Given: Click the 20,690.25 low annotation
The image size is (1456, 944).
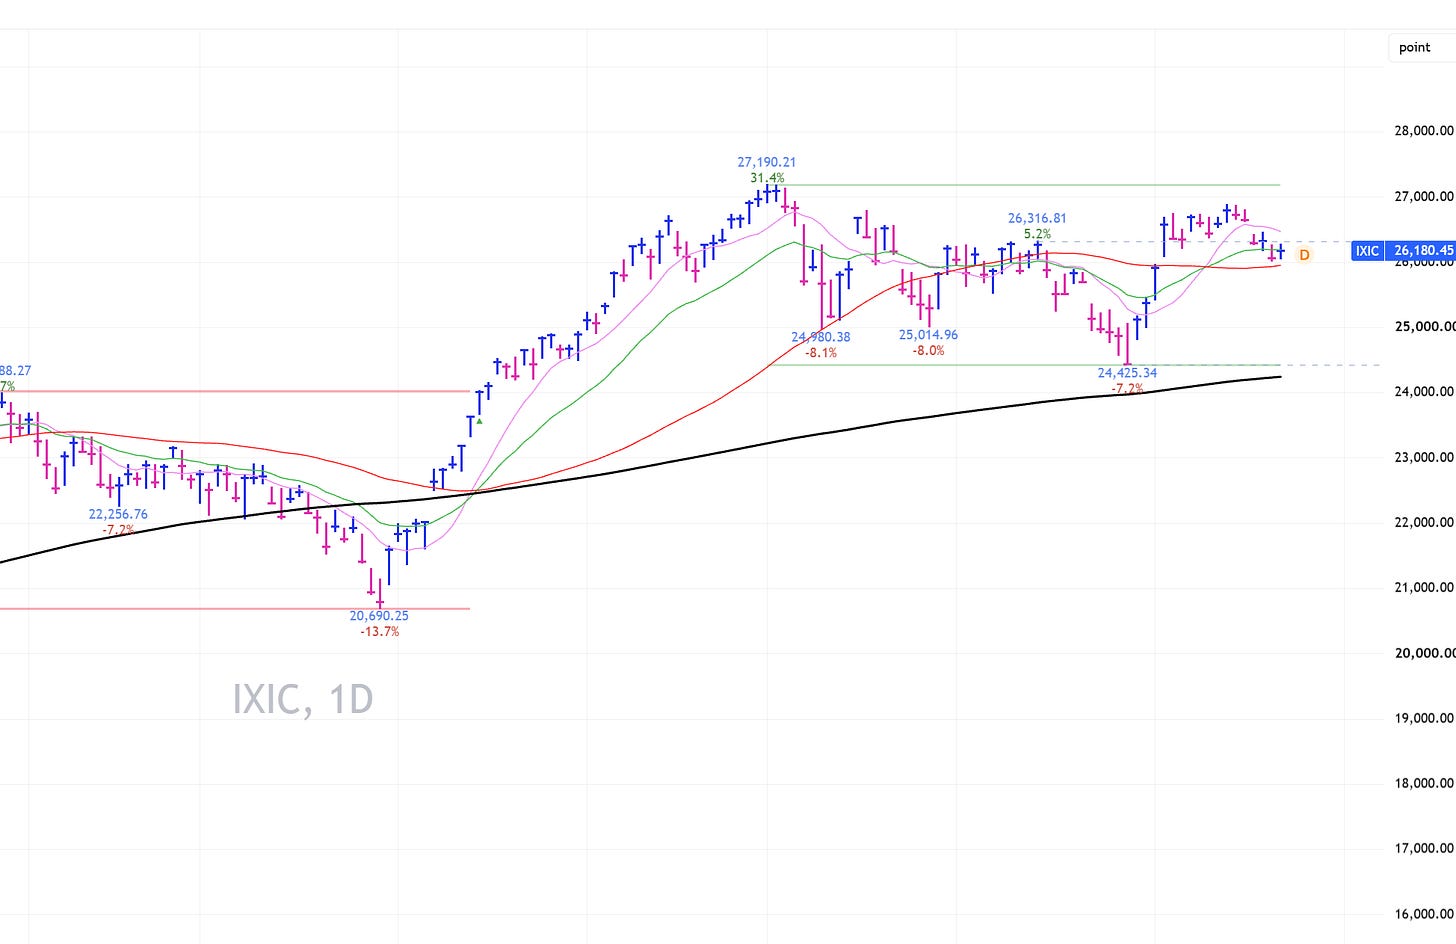Looking at the screenshot, I should (379, 616).
